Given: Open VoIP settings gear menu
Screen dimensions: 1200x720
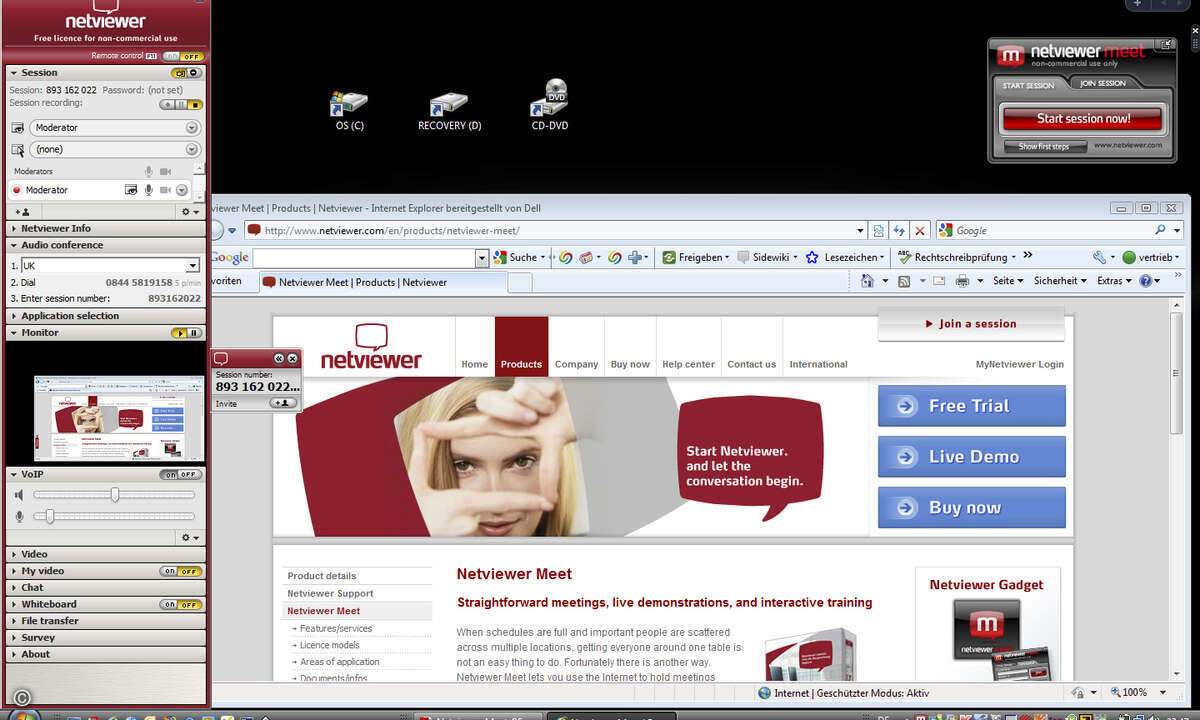Looking at the screenshot, I should [189, 537].
